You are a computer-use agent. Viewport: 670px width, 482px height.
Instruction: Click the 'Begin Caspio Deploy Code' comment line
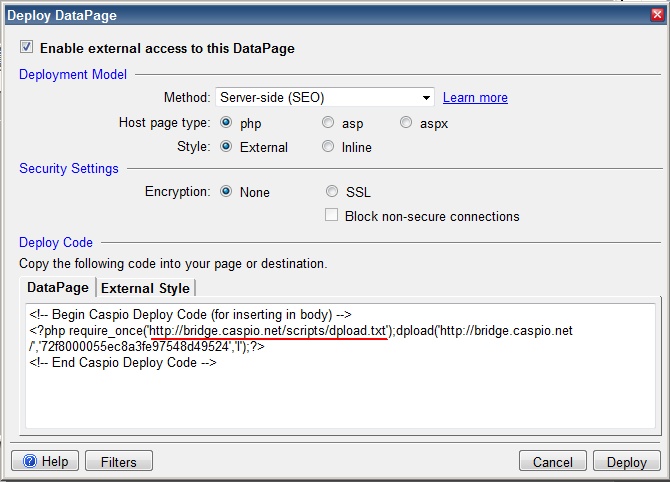(190, 314)
